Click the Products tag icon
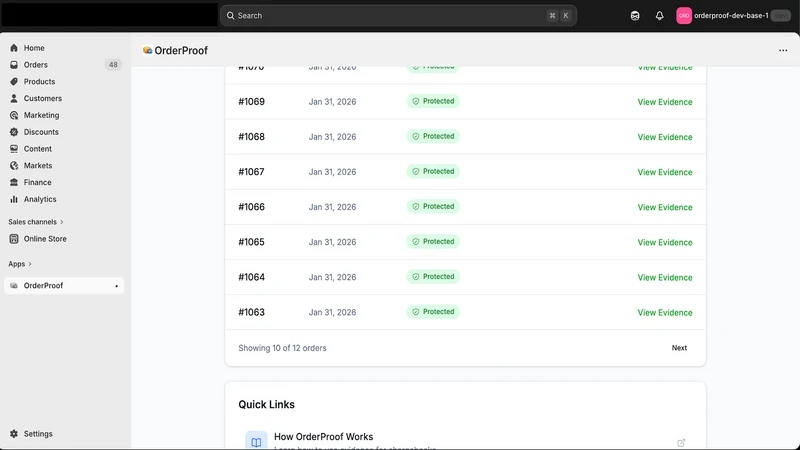The image size is (800, 450). (14, 82)
